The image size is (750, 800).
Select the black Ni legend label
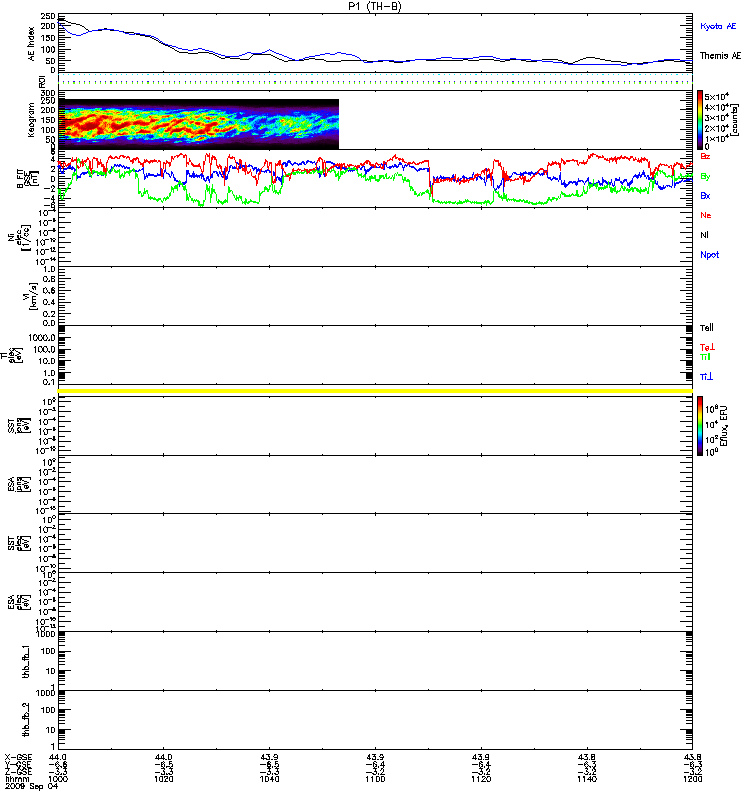point(704,235)
